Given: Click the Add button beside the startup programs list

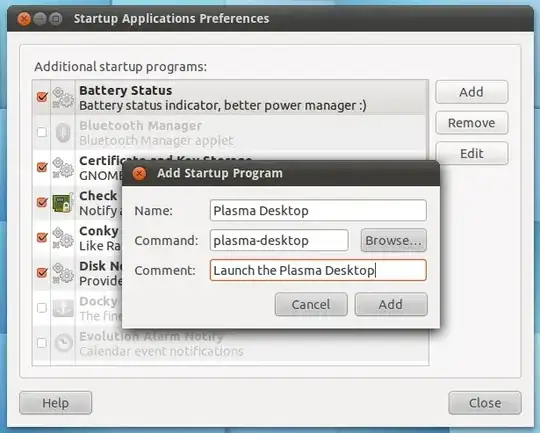Looking at the screenshot, I should 471,92.
